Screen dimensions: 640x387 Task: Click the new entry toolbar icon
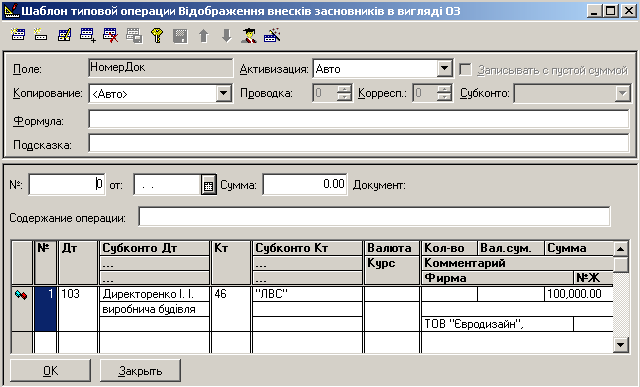pyautogui.click(x=18, y=35)
